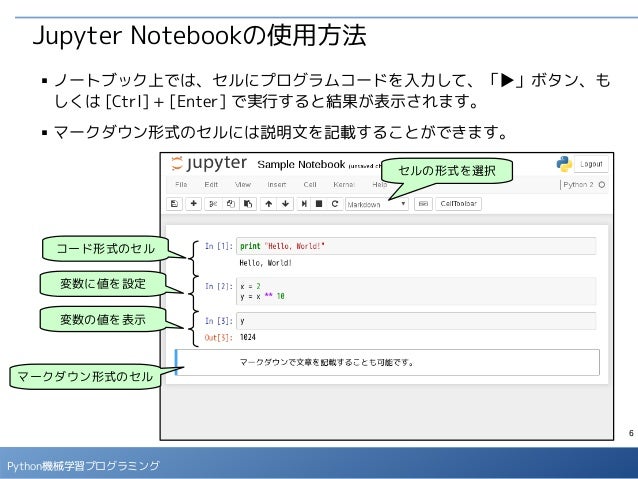Click the Out[3] result 1024
The width and height of the screenshot is (638, 479).
click(x=248, y=337)
